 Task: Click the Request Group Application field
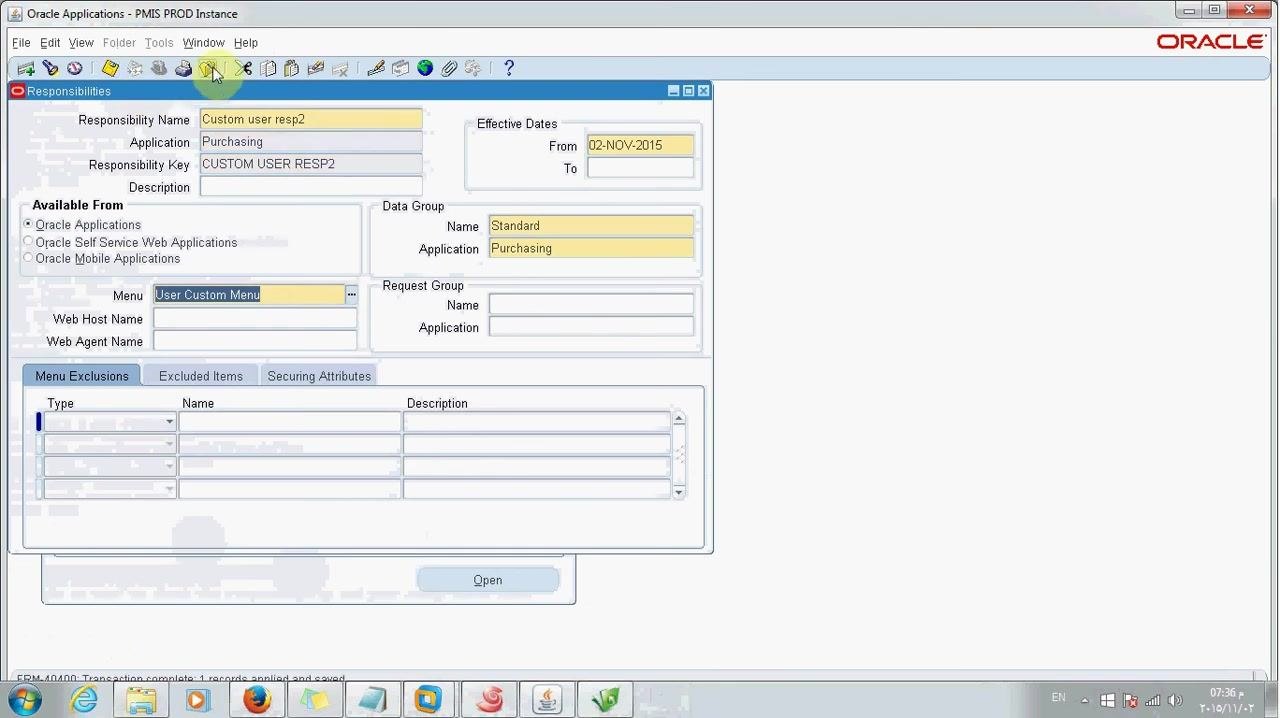pyautogui.click(x=591, y=327)
